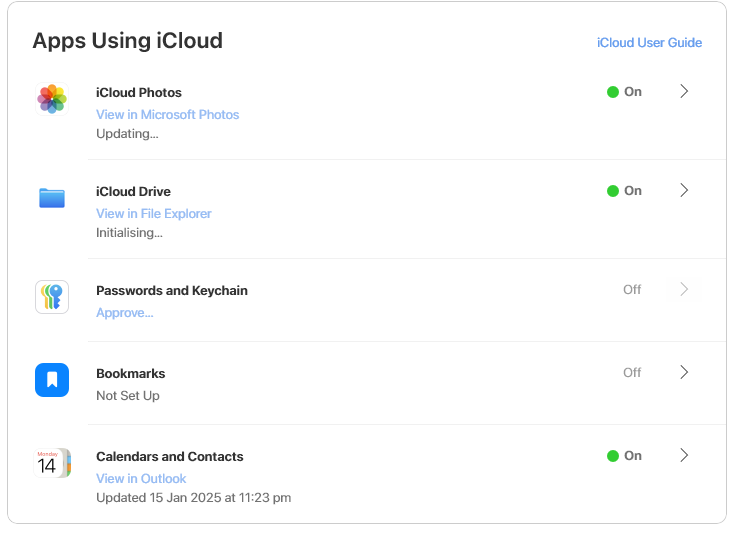The image size is (735, 538).
Task: Click the green status dot for Calendars and Contacts
Action: click(x=613, y=456)
